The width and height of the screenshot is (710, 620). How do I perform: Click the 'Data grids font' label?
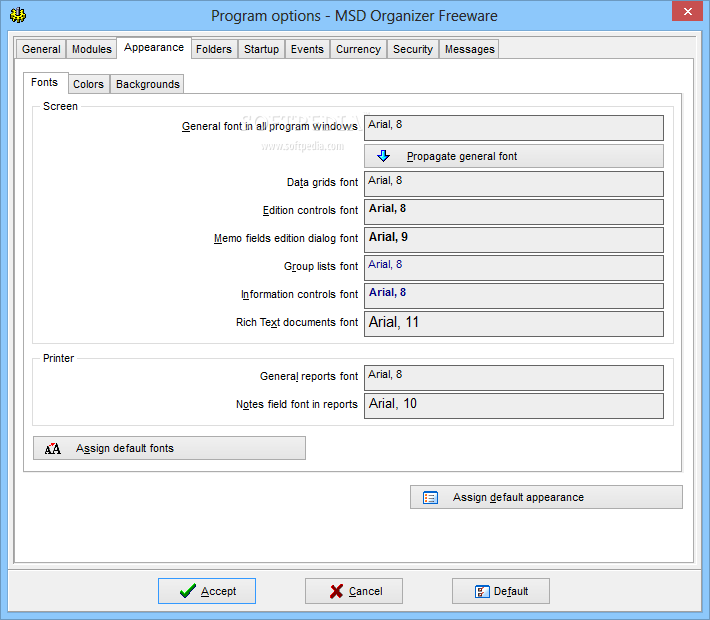322,183
